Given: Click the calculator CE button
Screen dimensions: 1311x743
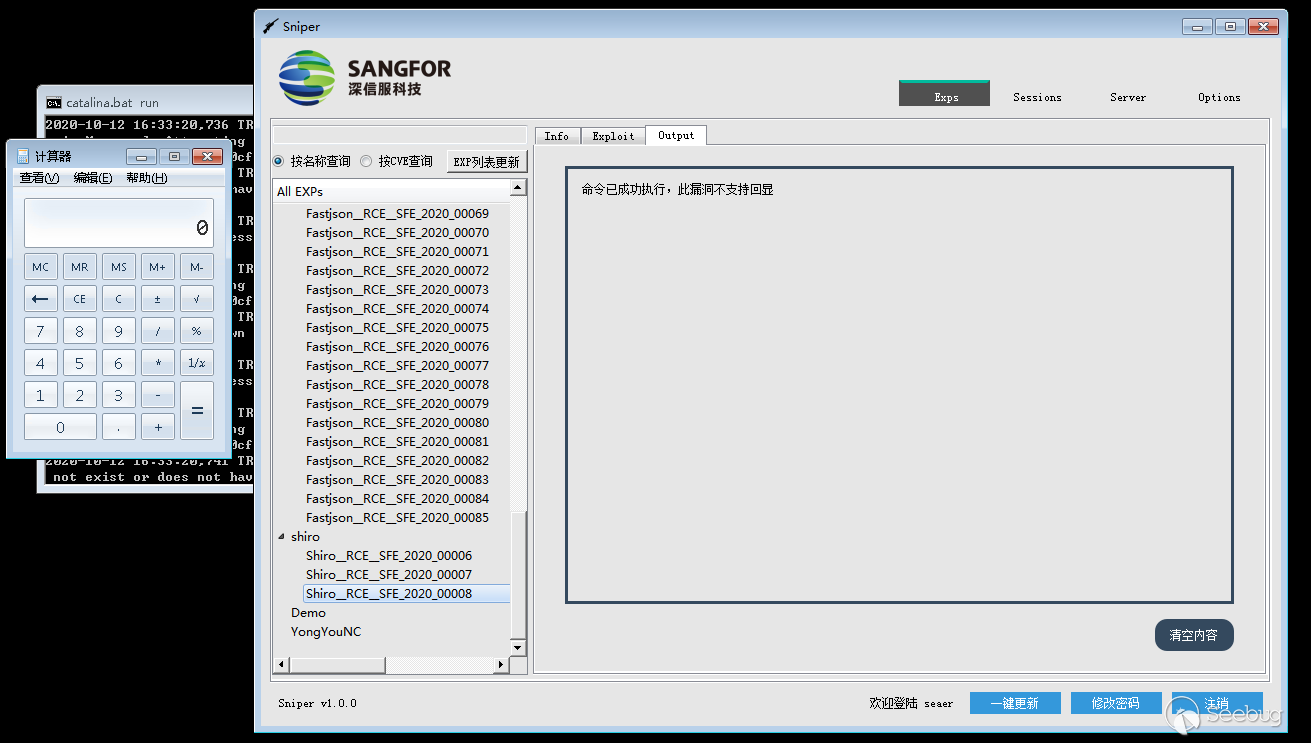Looking at the screenshot, I should click(x=79, y=299).
